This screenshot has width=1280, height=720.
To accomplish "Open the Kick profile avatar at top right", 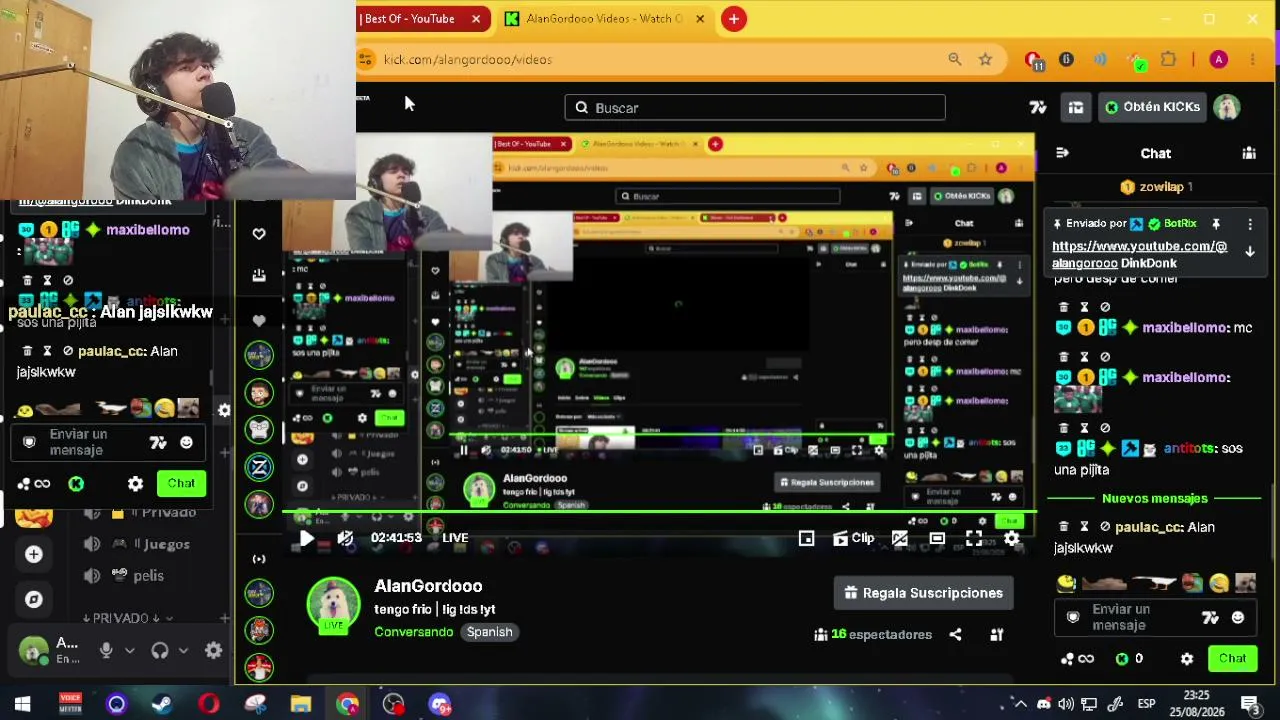I will (1227, 107).
